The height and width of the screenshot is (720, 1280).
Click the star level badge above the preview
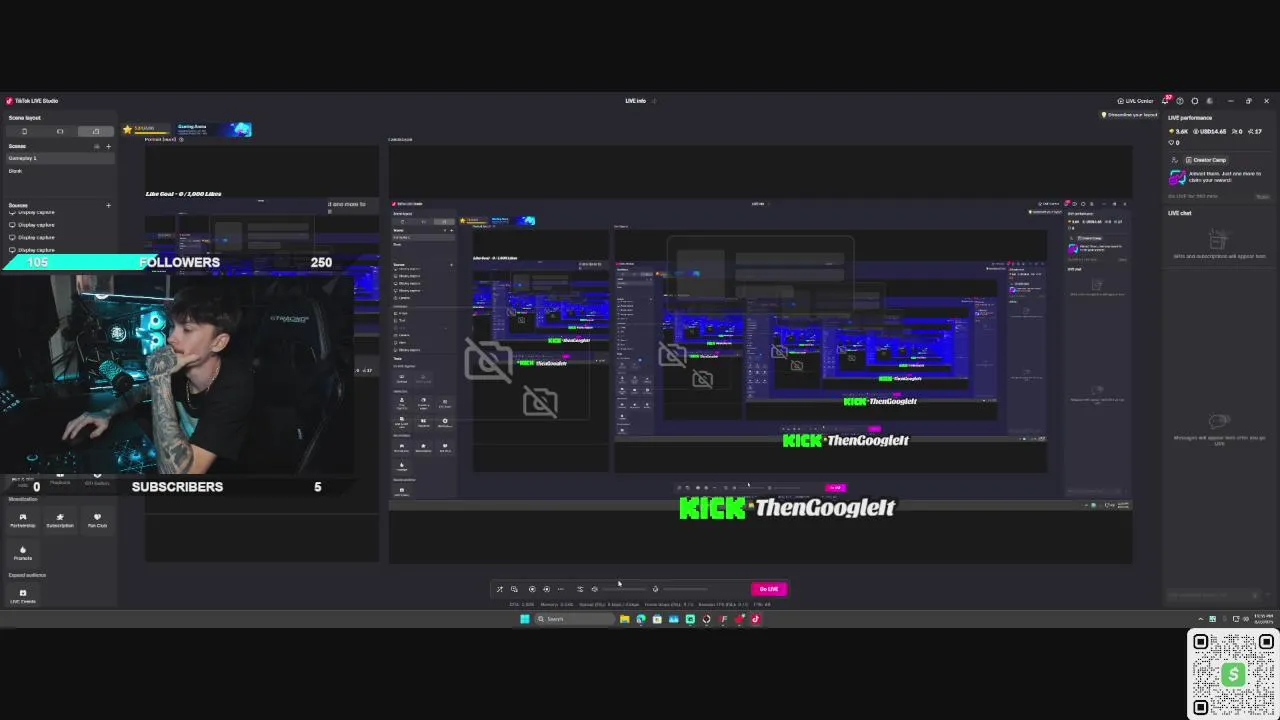(x=145, y=129)
